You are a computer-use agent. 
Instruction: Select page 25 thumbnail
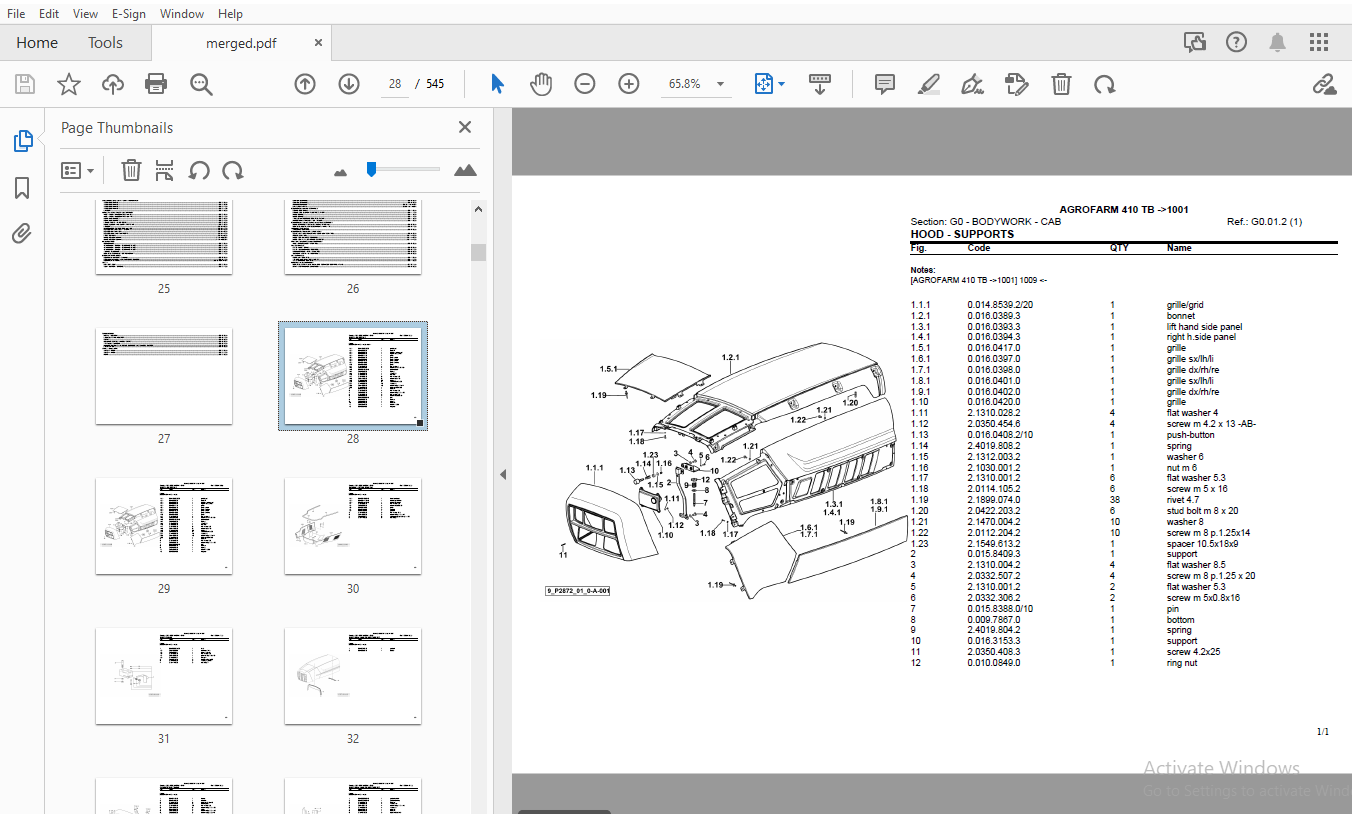click(164, 237)
